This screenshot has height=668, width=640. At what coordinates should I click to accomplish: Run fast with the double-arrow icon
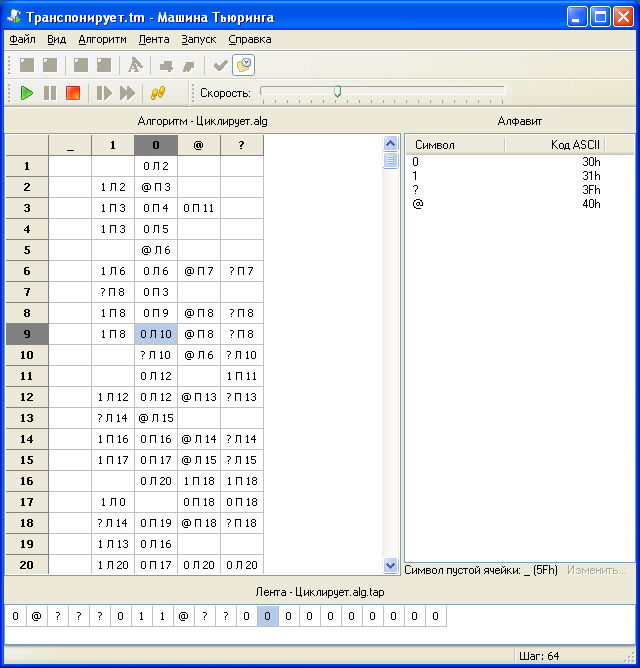127,92
